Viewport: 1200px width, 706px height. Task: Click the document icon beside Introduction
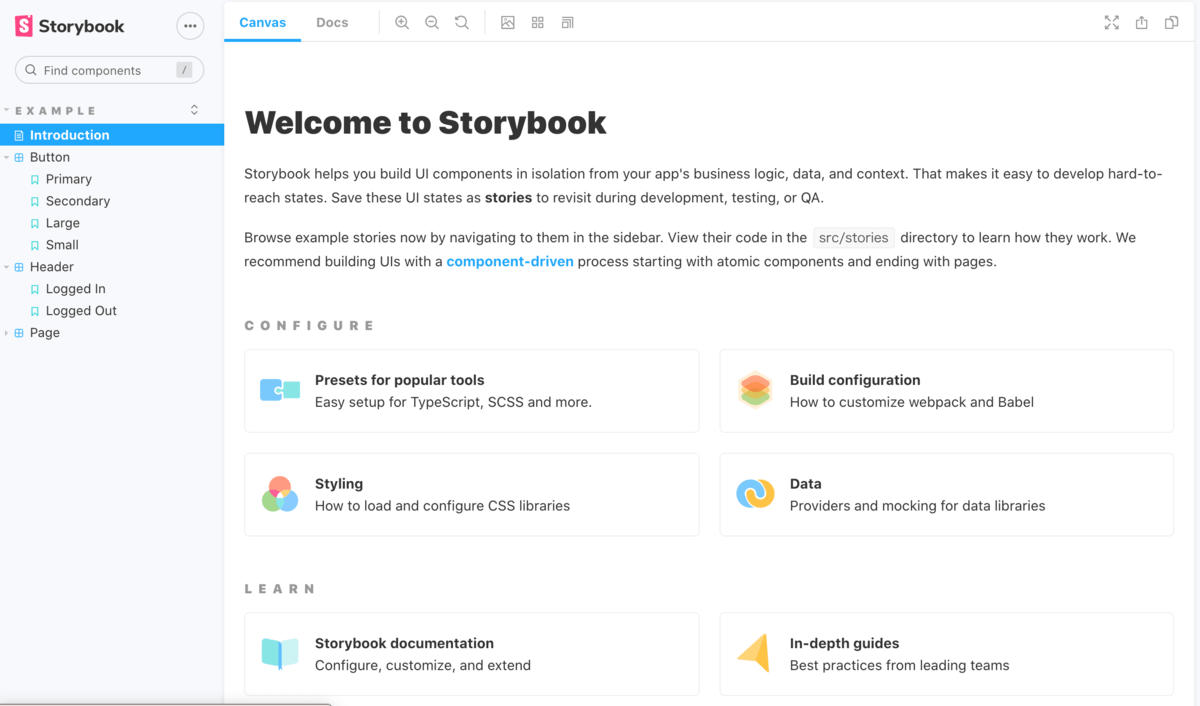pyautogui.click(x=19, y=135)
